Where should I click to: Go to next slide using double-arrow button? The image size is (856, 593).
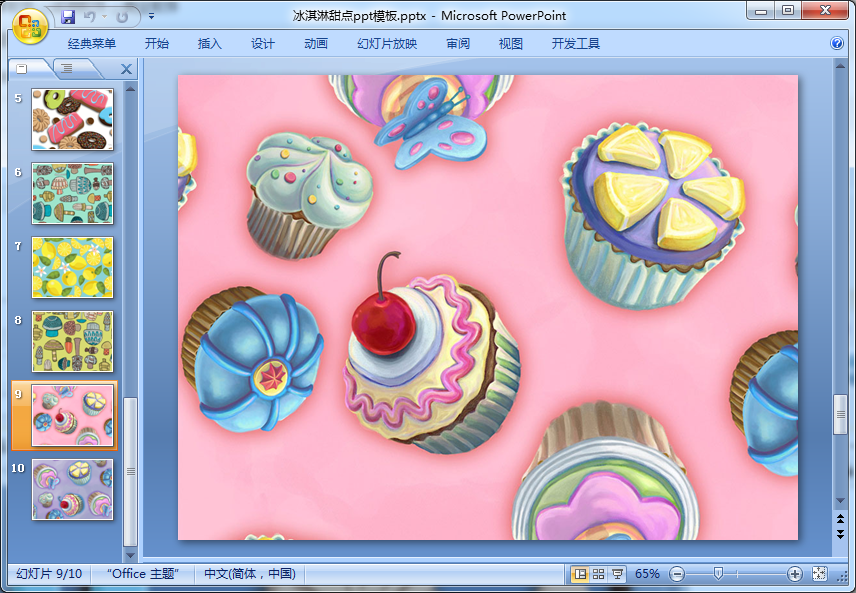[840, 535]
